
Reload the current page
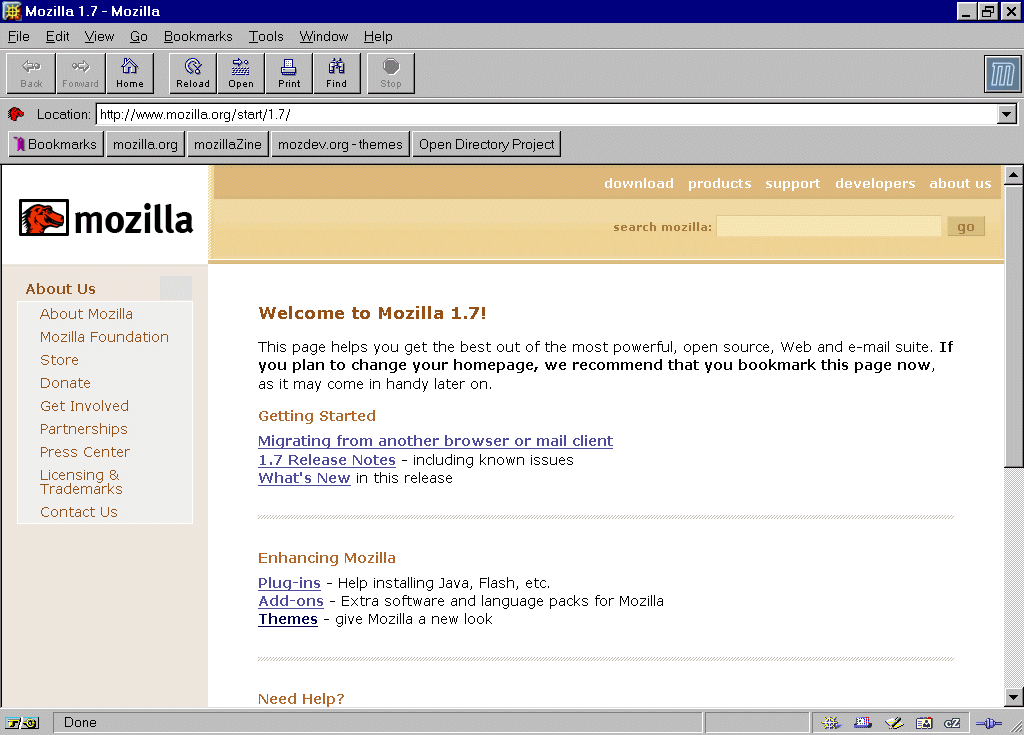[x=193, y=73]
